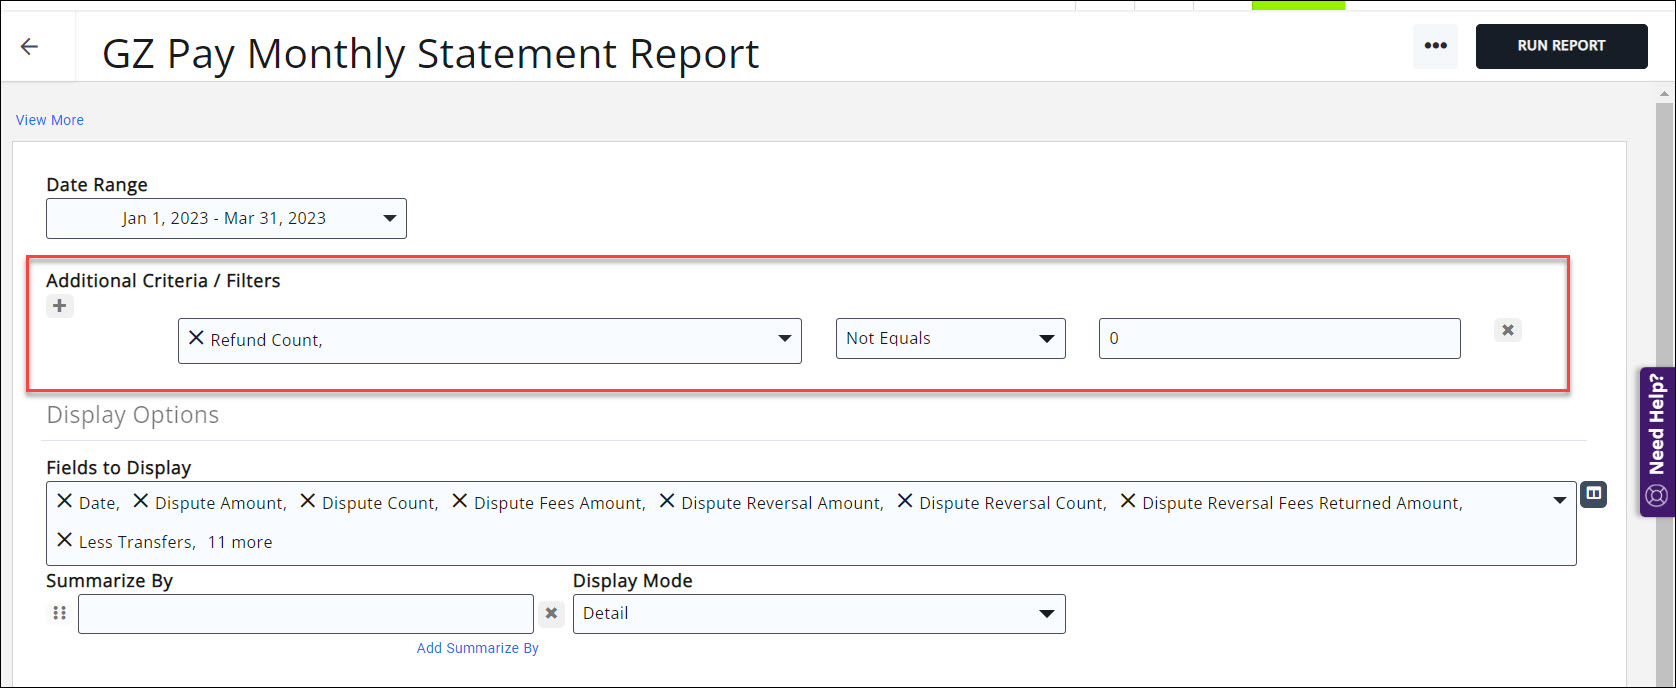
Task: Click the Run Report button
Action: (x=1561, y=46)
